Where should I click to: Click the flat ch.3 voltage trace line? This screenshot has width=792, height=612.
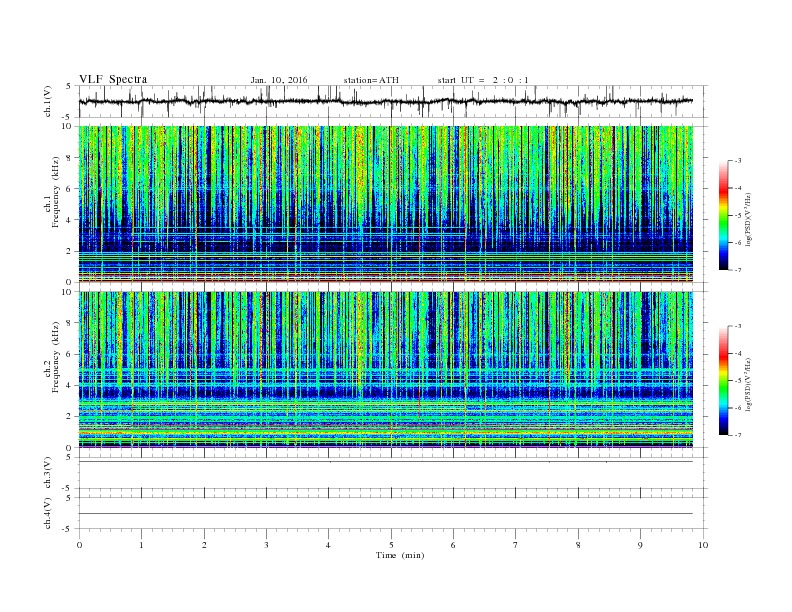point(386,462)
